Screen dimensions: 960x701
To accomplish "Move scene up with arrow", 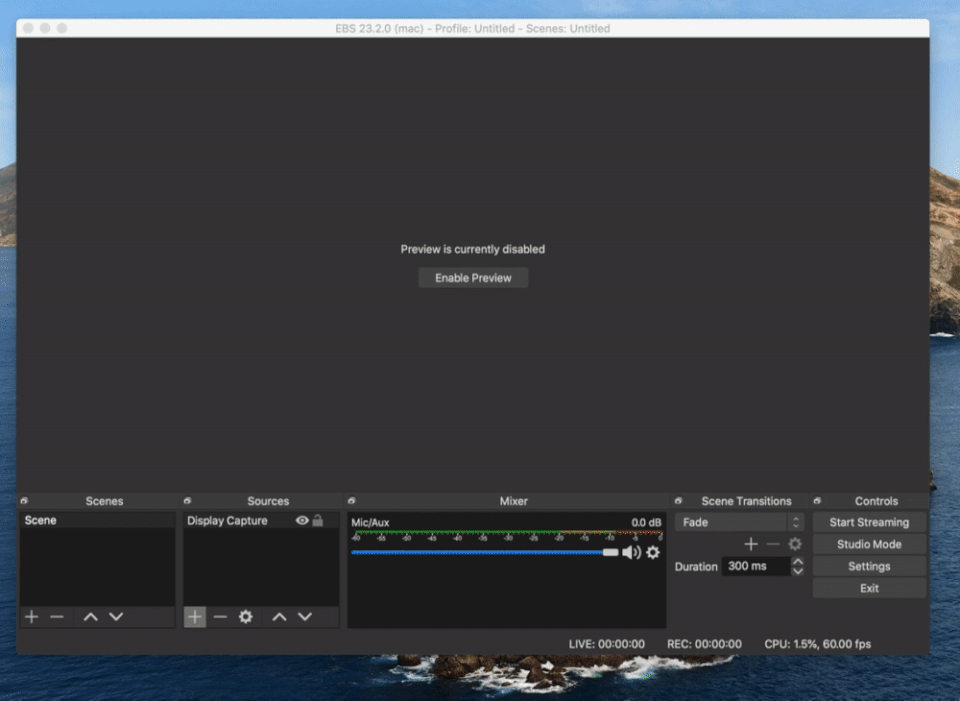I will 91,617.
